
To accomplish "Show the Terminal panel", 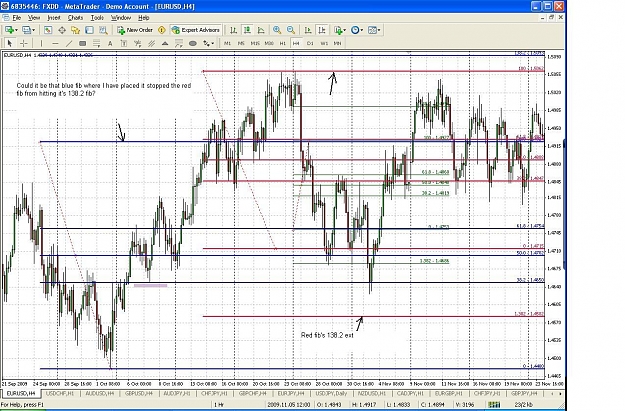I will tap(89, 30).
